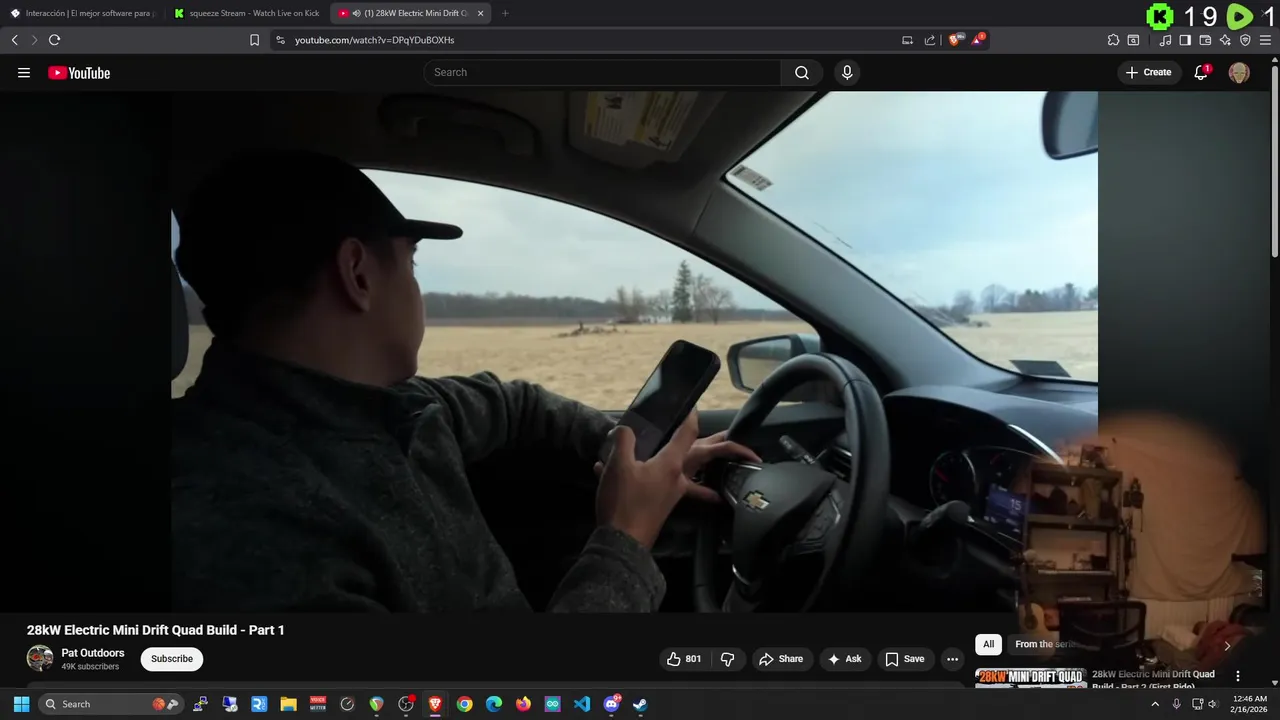
Task: Dislike the video with thumbs down
Action: pyautogui.click(x=727, y=659)
